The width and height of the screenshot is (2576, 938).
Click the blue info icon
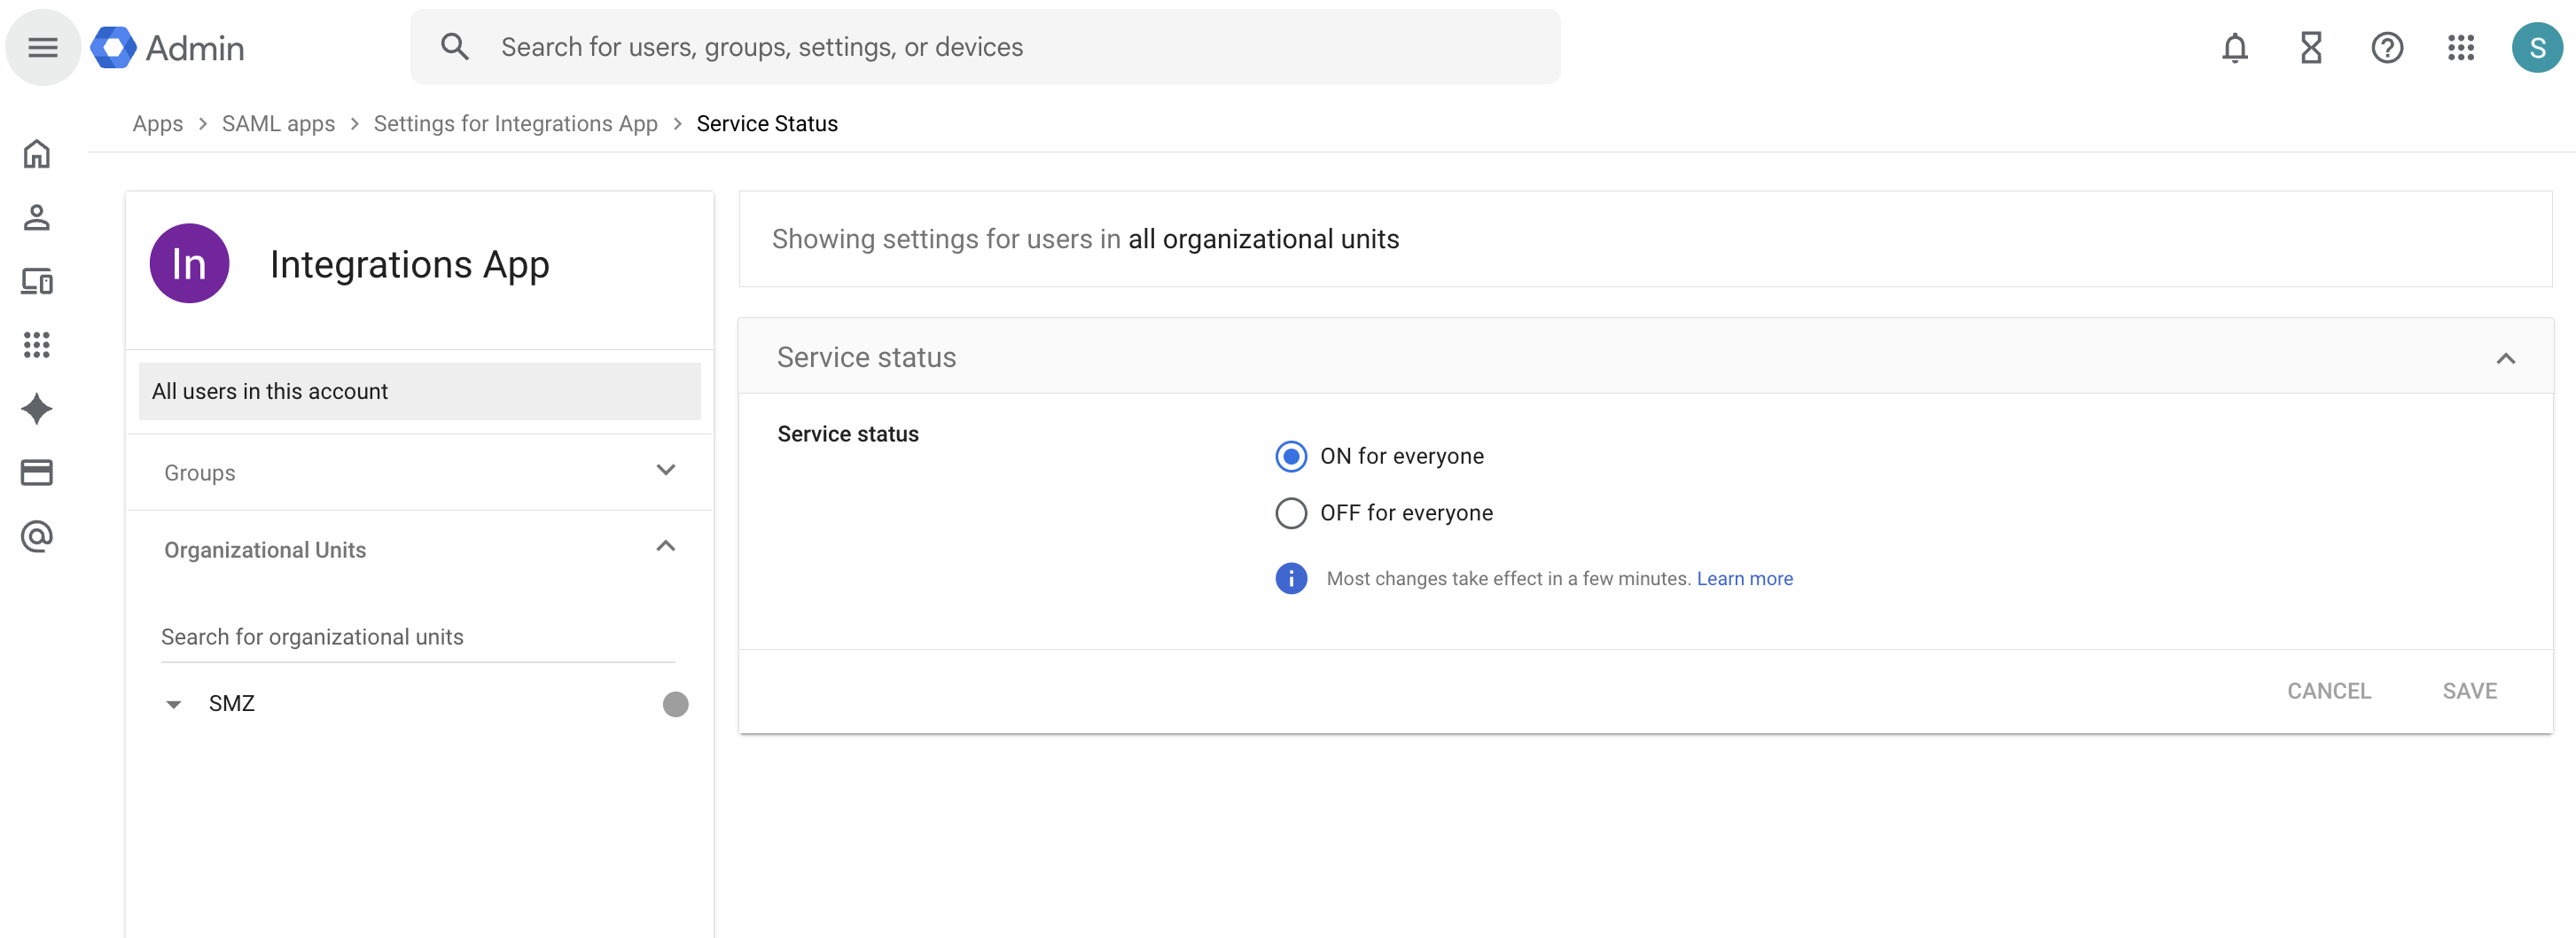[1290, 578]
